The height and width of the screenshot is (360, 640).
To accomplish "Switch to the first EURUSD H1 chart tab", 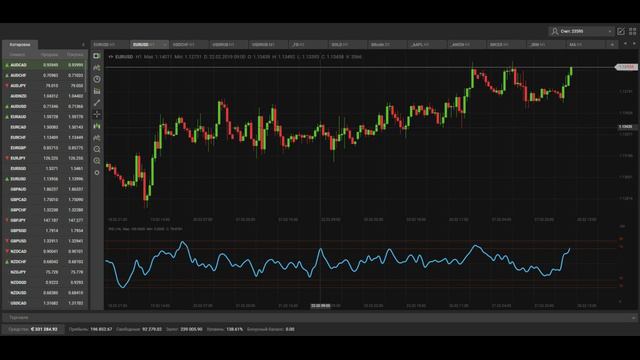I will point(110,44).
